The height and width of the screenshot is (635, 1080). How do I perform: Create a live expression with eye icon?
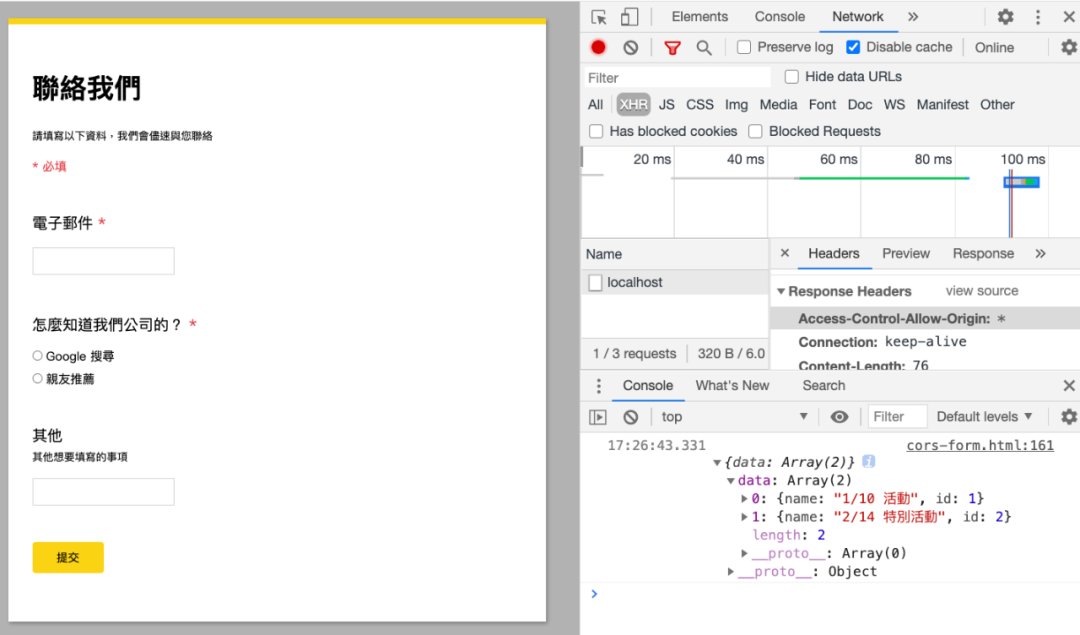click(x=839, y=417)
